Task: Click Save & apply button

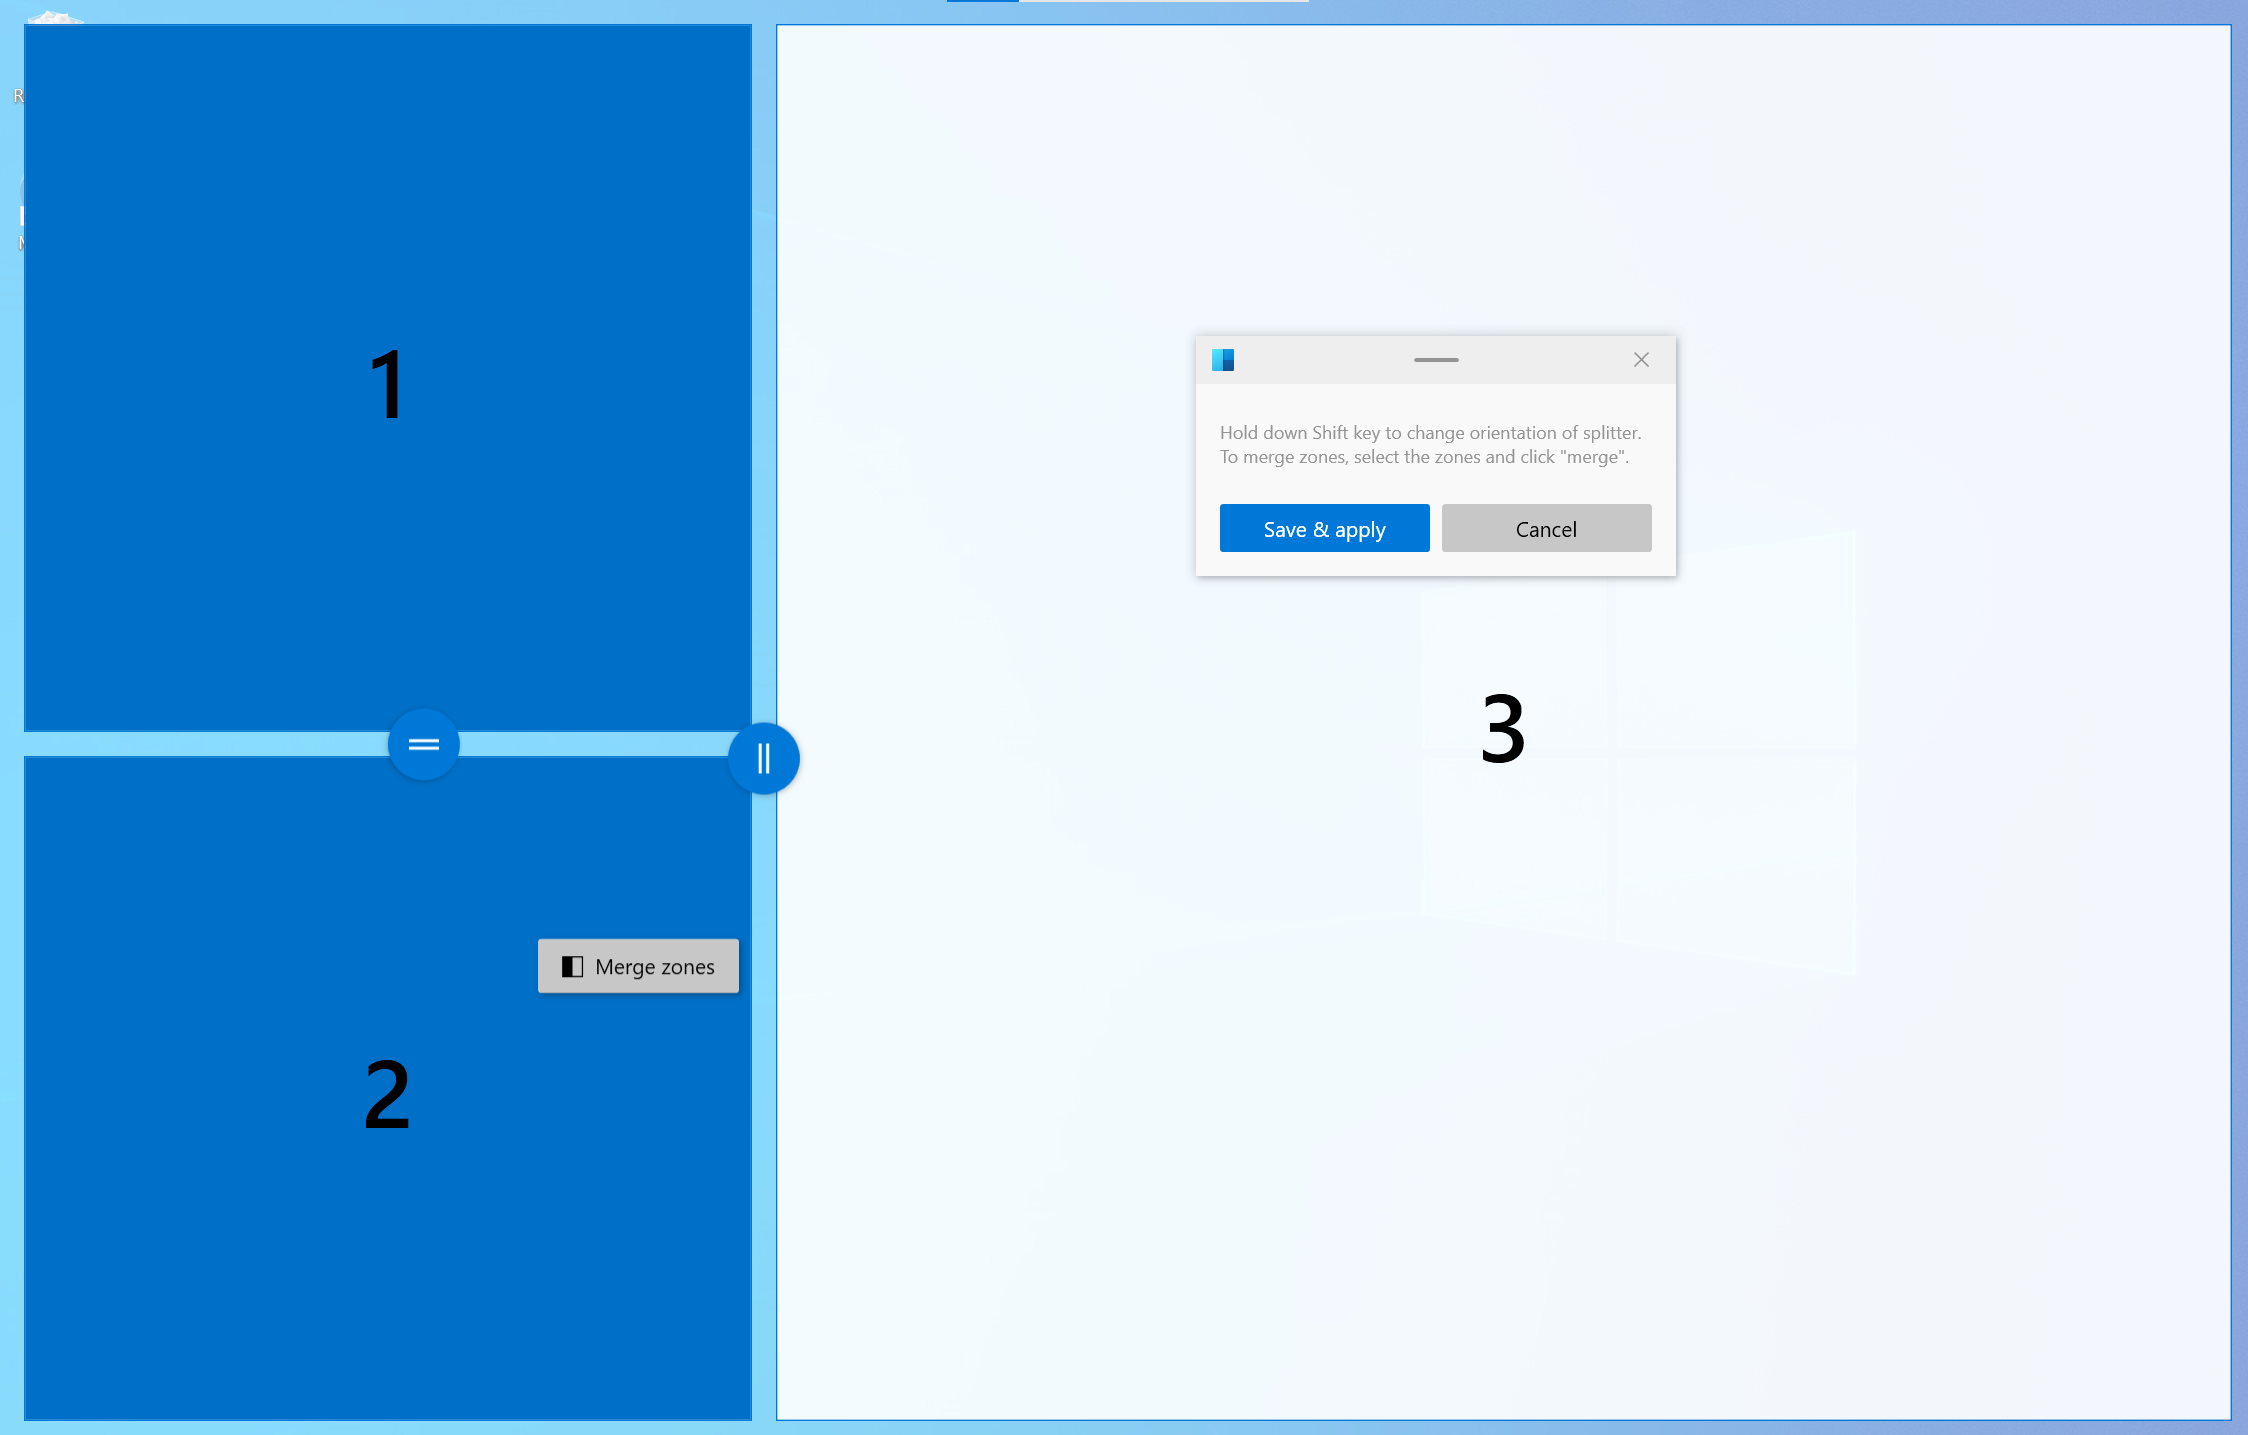Action: tap(1324, 527)
